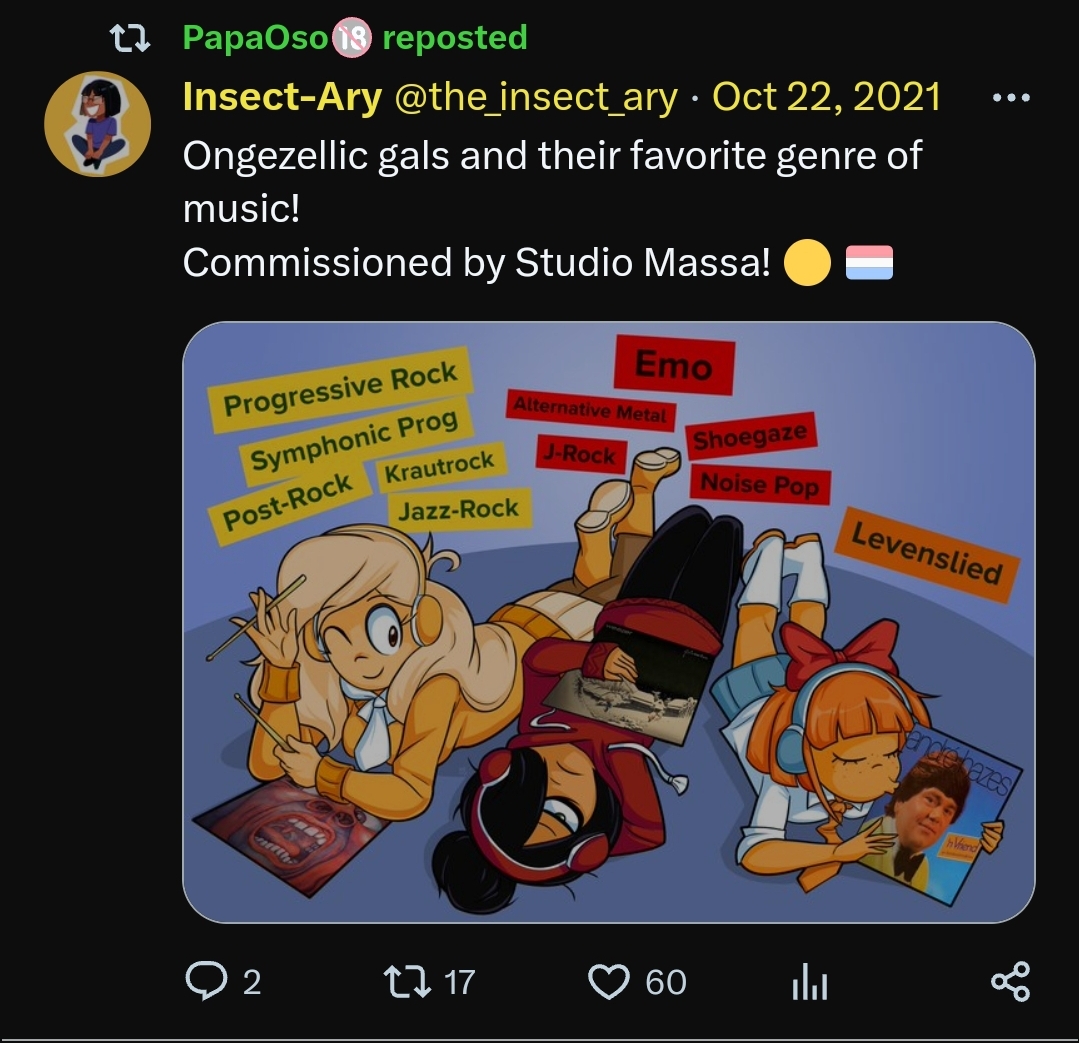Visit the PapaOso profile link
This screenshot has width=1079, height=1043.
point(256,38)
